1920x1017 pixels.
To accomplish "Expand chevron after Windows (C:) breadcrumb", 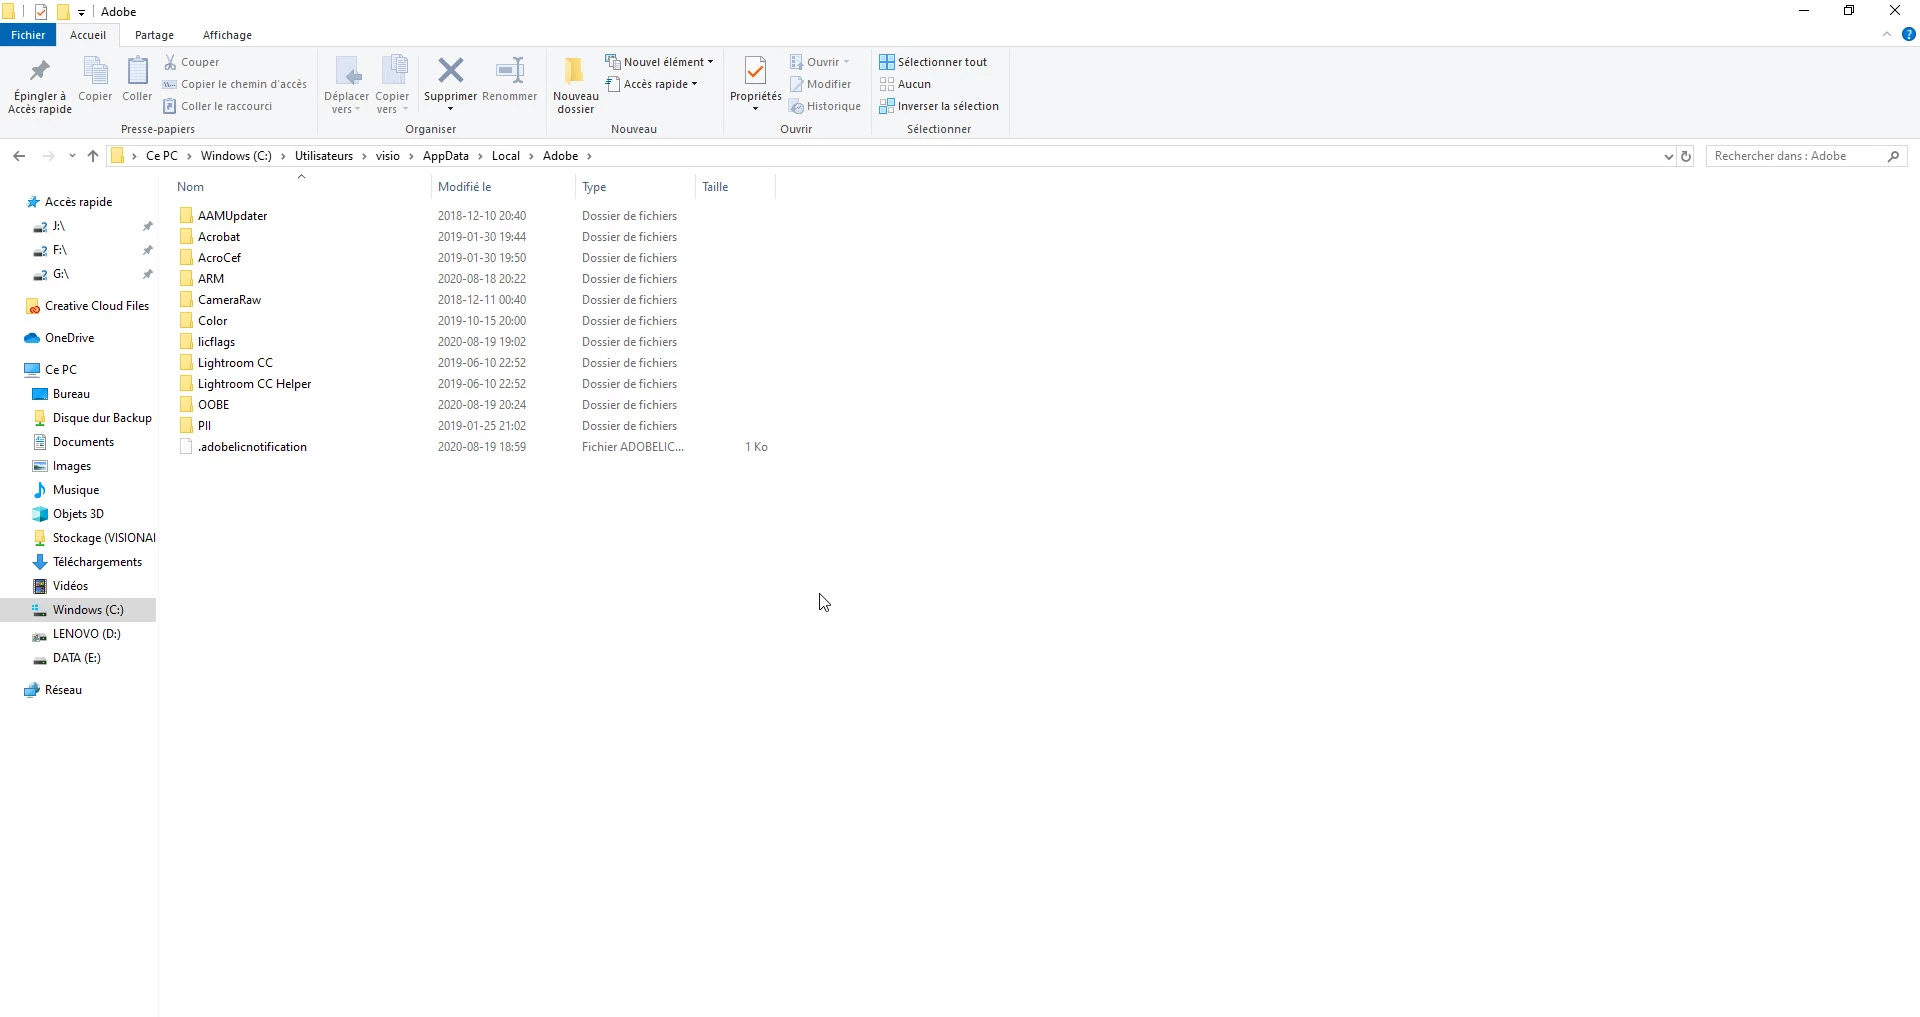I will point(283,156).
